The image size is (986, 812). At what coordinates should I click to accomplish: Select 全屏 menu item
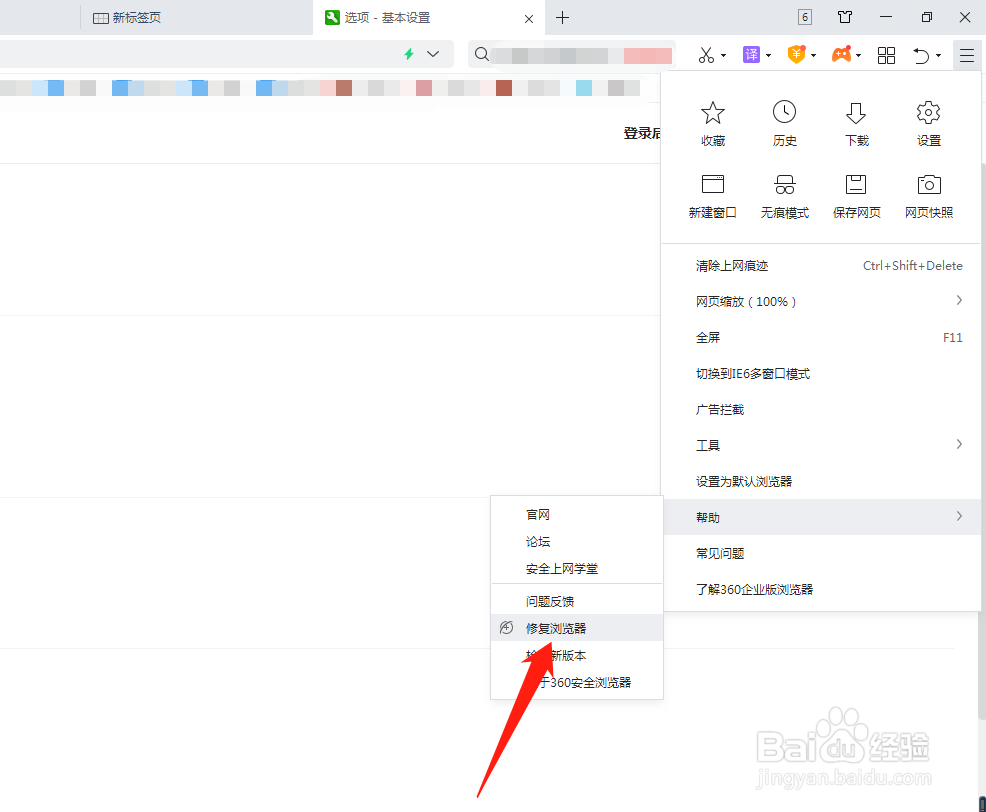click(822, 338)
